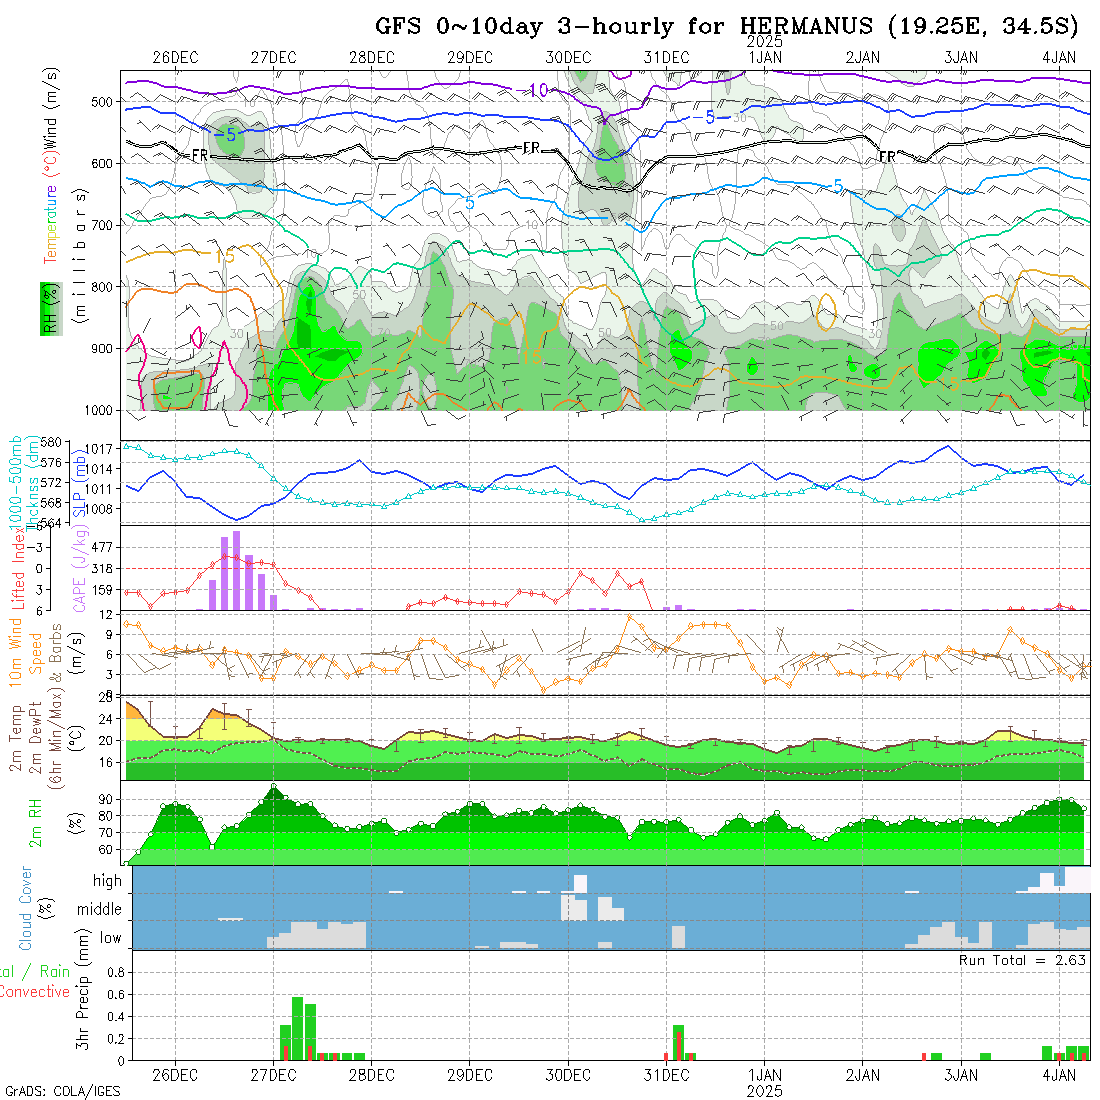Click the 'GrADS: COLA/IGES' credit text
This screenshot has height=1100, width=1100.
pyautogui.click(x=62, y=1091)
